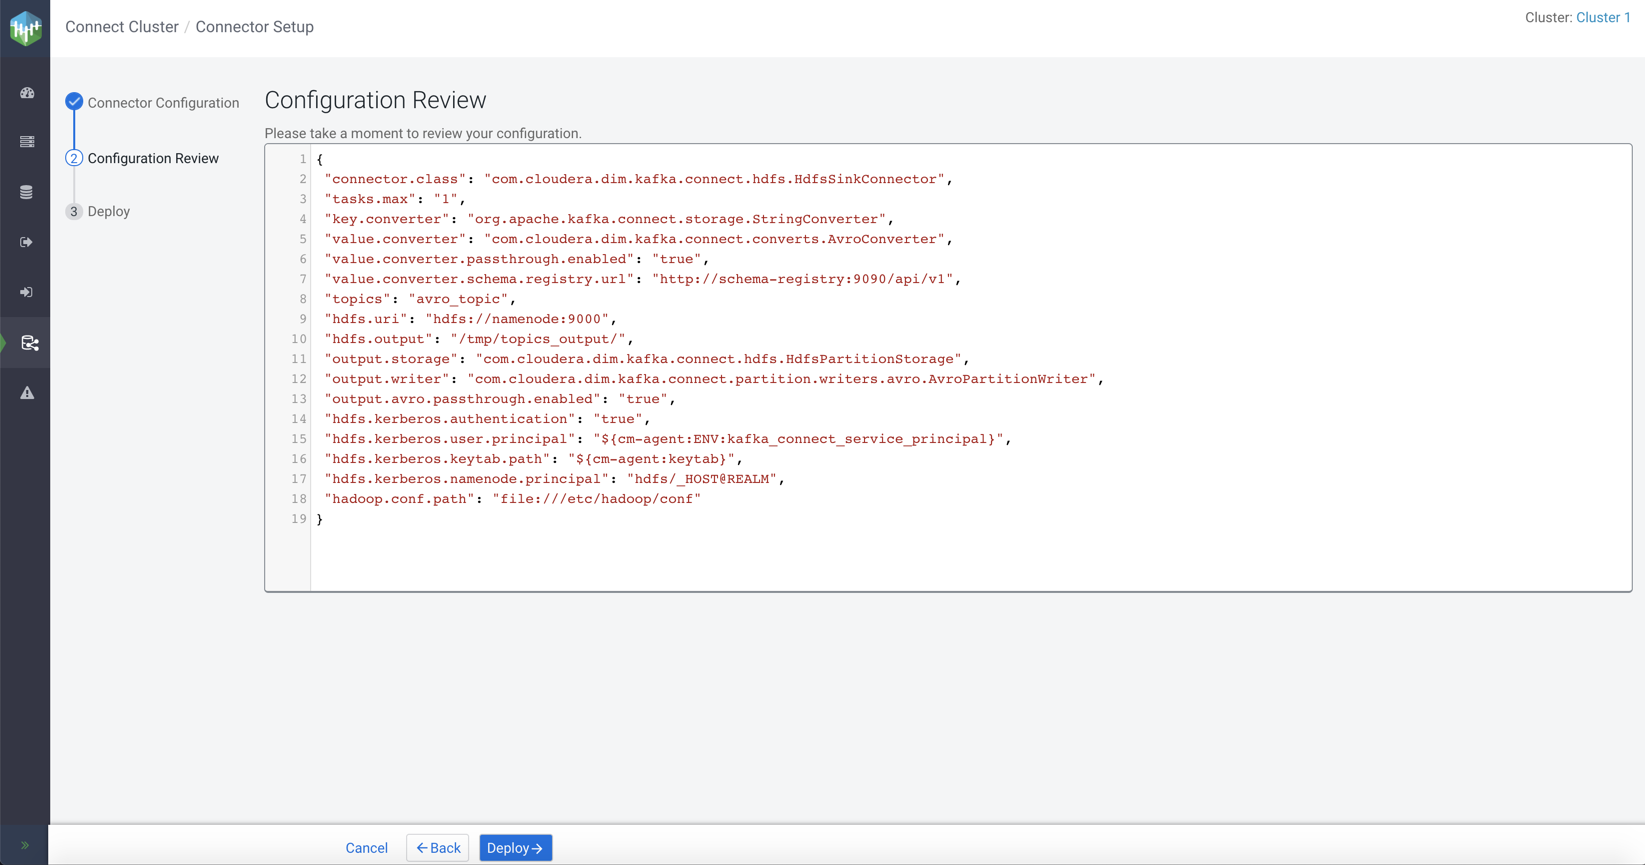The image size is (1645, 865).
Task: Open the alerts warning sidebar icon
Action: pos(27,393)
